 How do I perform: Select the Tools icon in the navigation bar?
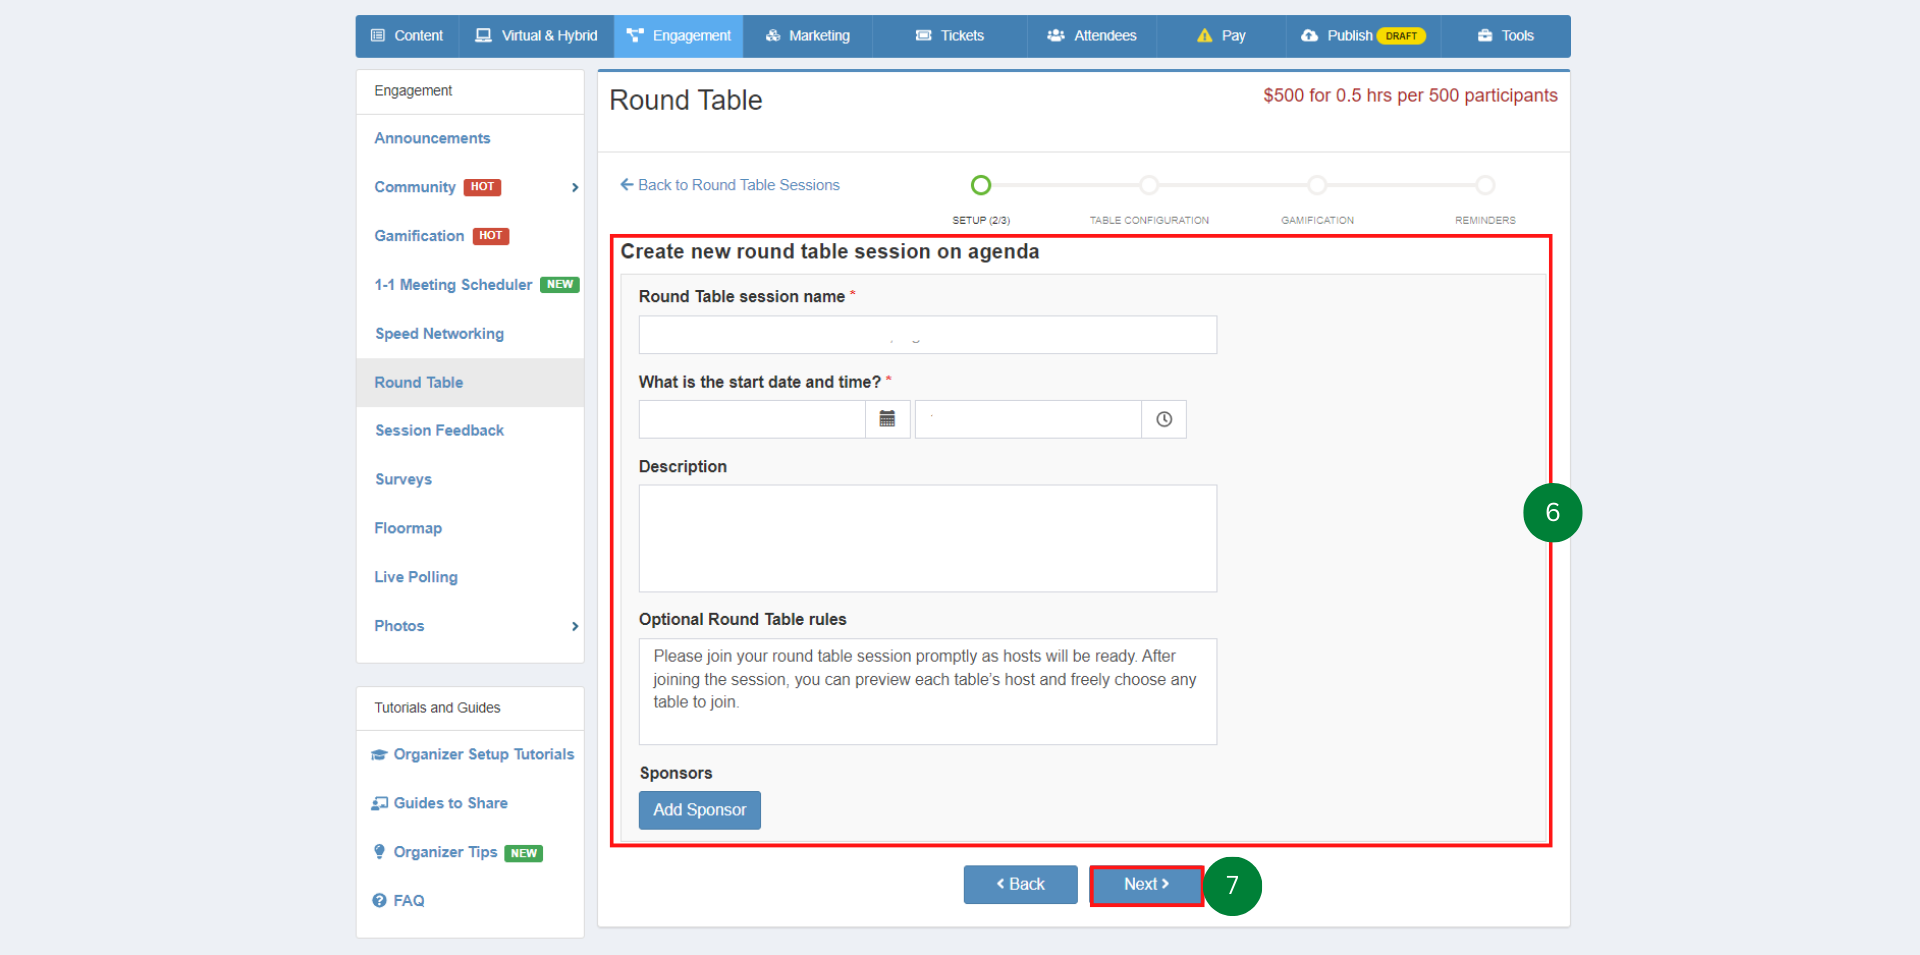(x=1482, y=35)
